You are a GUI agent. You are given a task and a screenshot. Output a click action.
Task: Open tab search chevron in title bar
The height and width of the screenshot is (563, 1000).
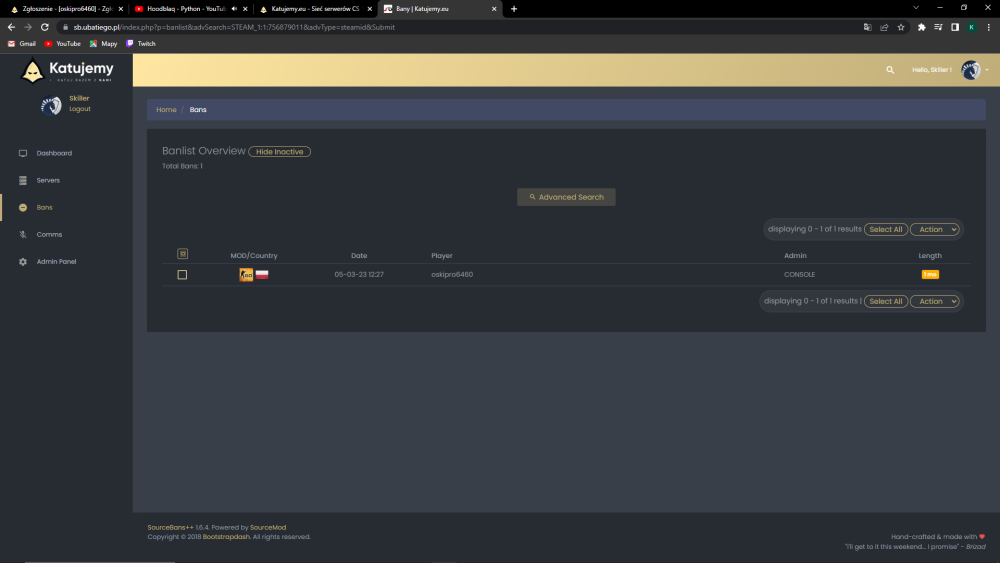click(916, 8)
